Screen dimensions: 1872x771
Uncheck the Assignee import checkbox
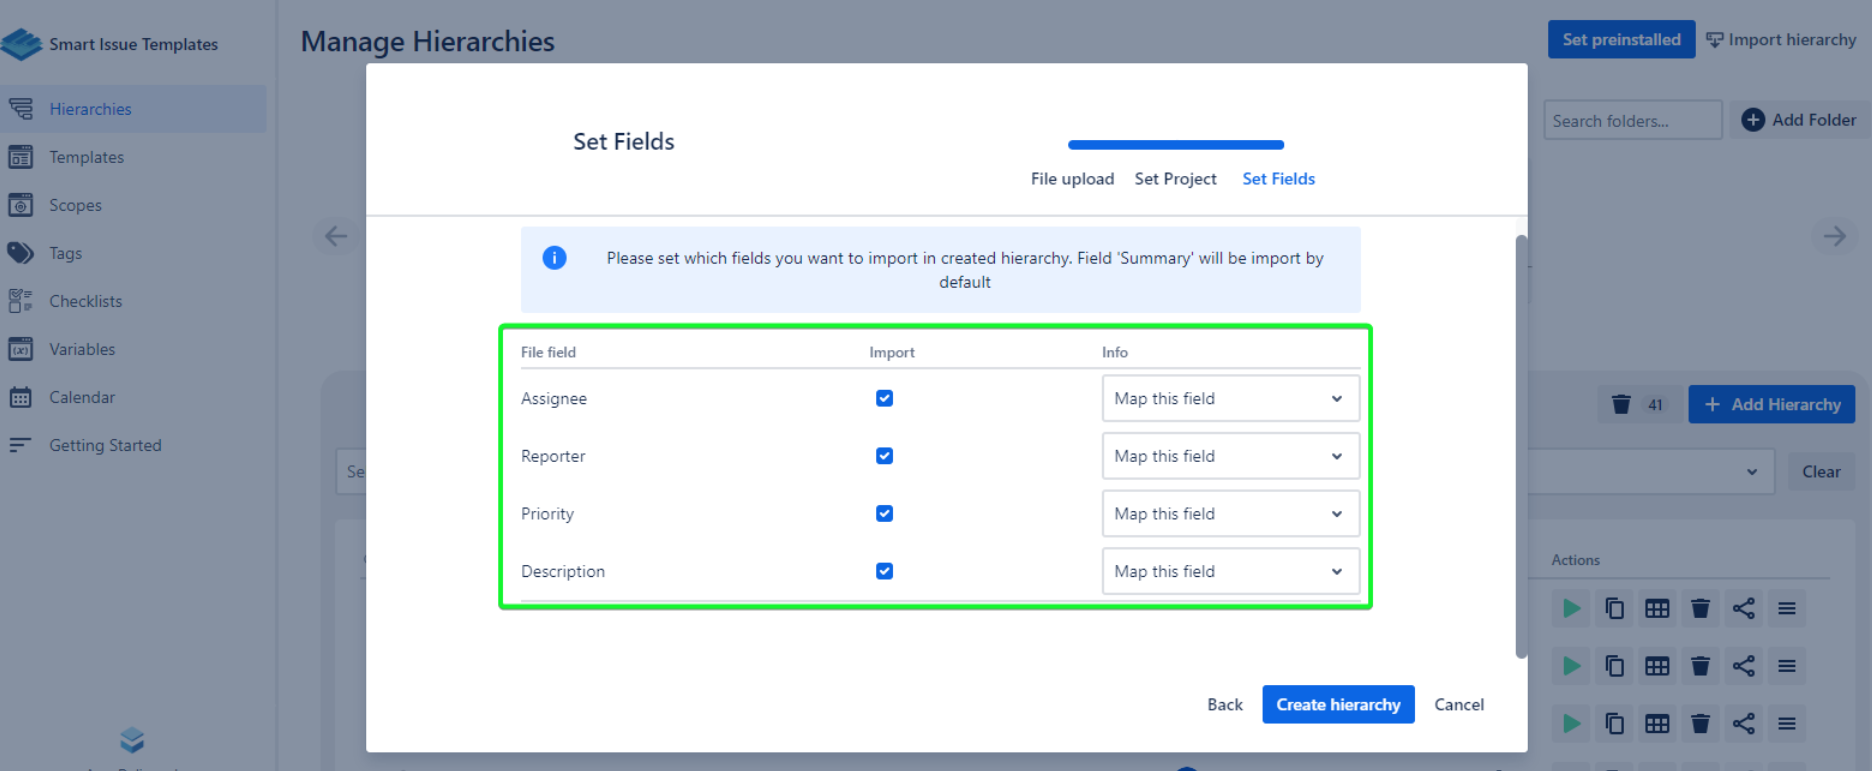pyautogui.click(x=884, y=398)
